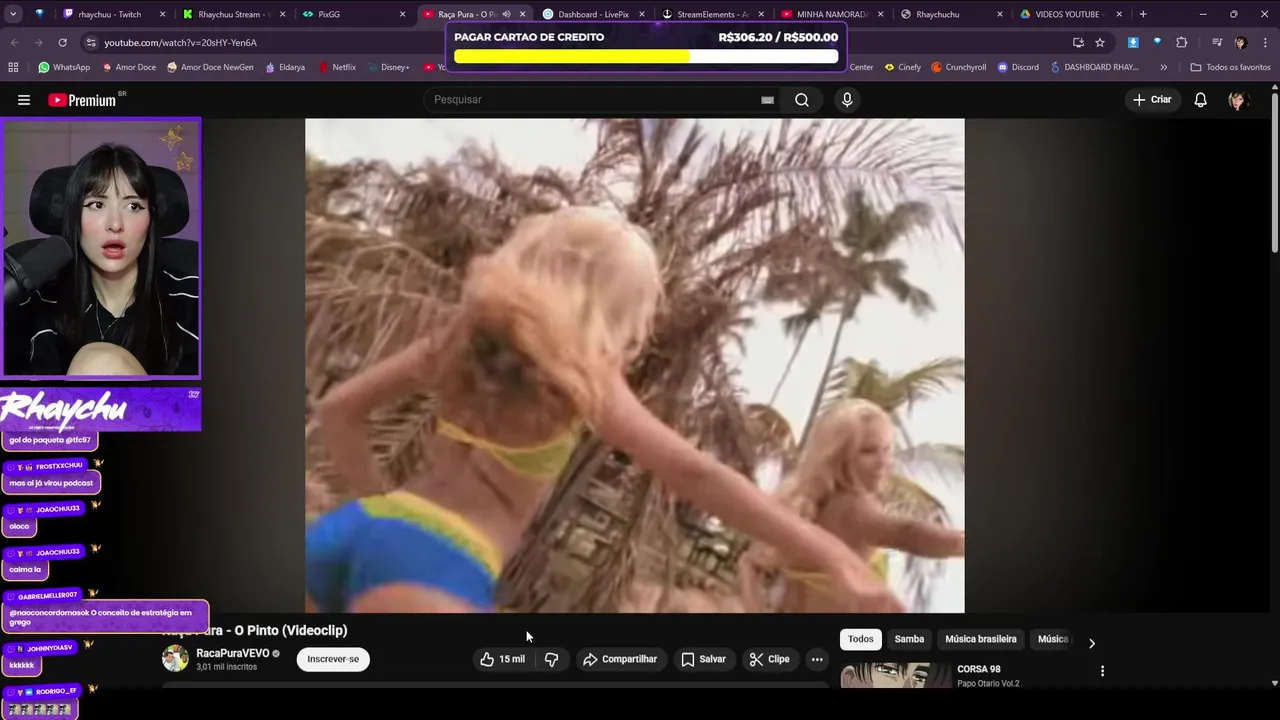Select the Todos filter chip
The image size is (1280, 720).
(x=861, y=639)
